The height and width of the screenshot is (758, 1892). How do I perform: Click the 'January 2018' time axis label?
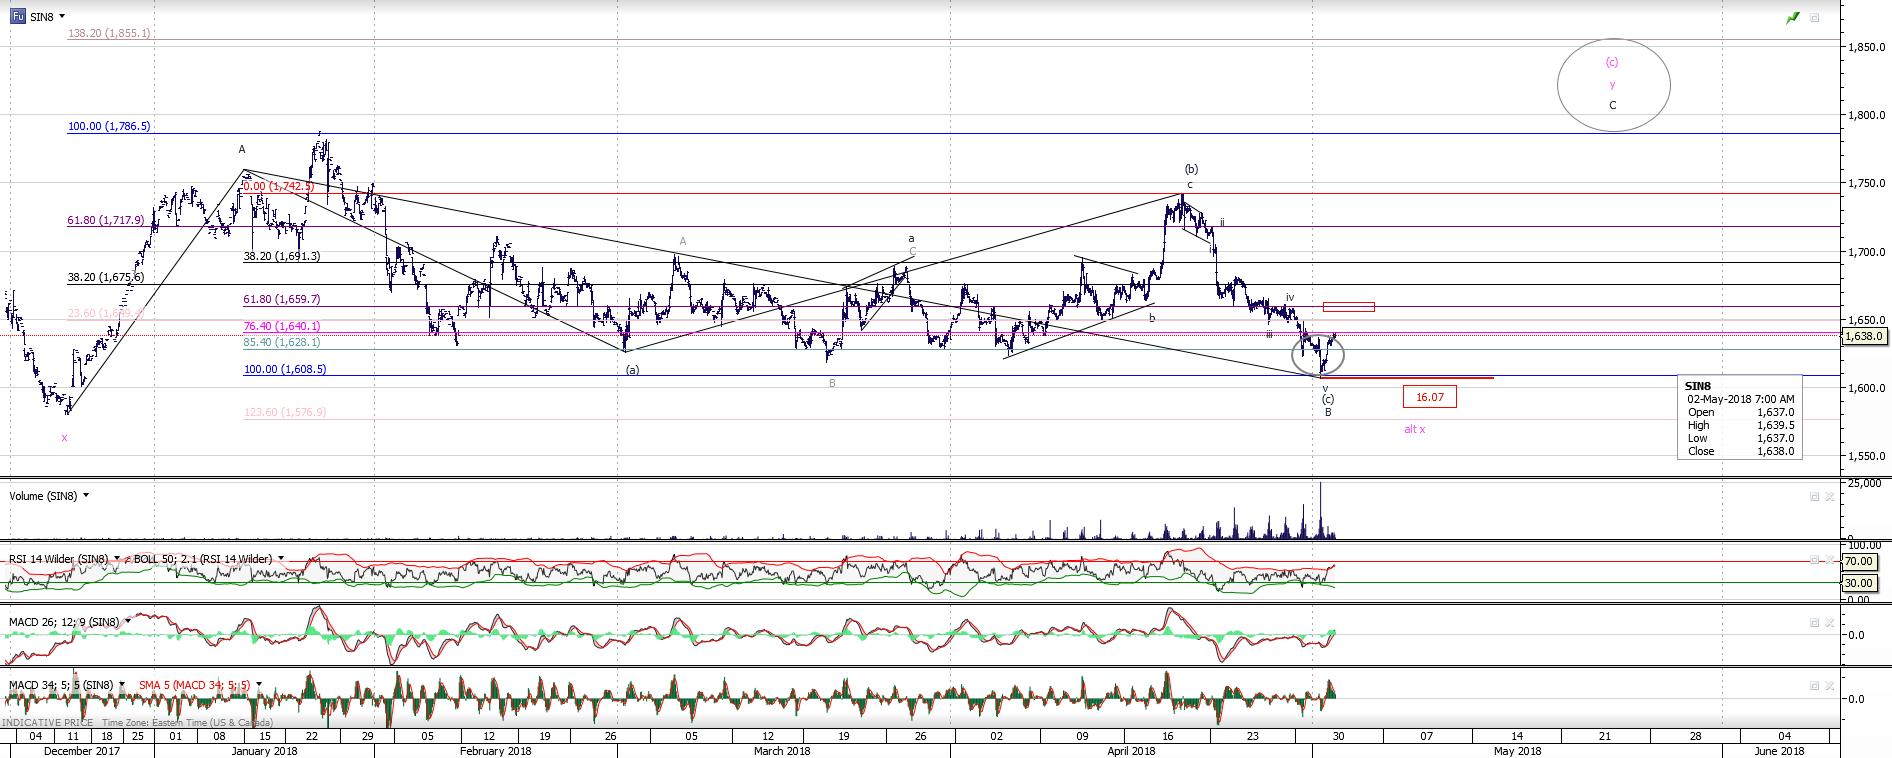[264, 751]
